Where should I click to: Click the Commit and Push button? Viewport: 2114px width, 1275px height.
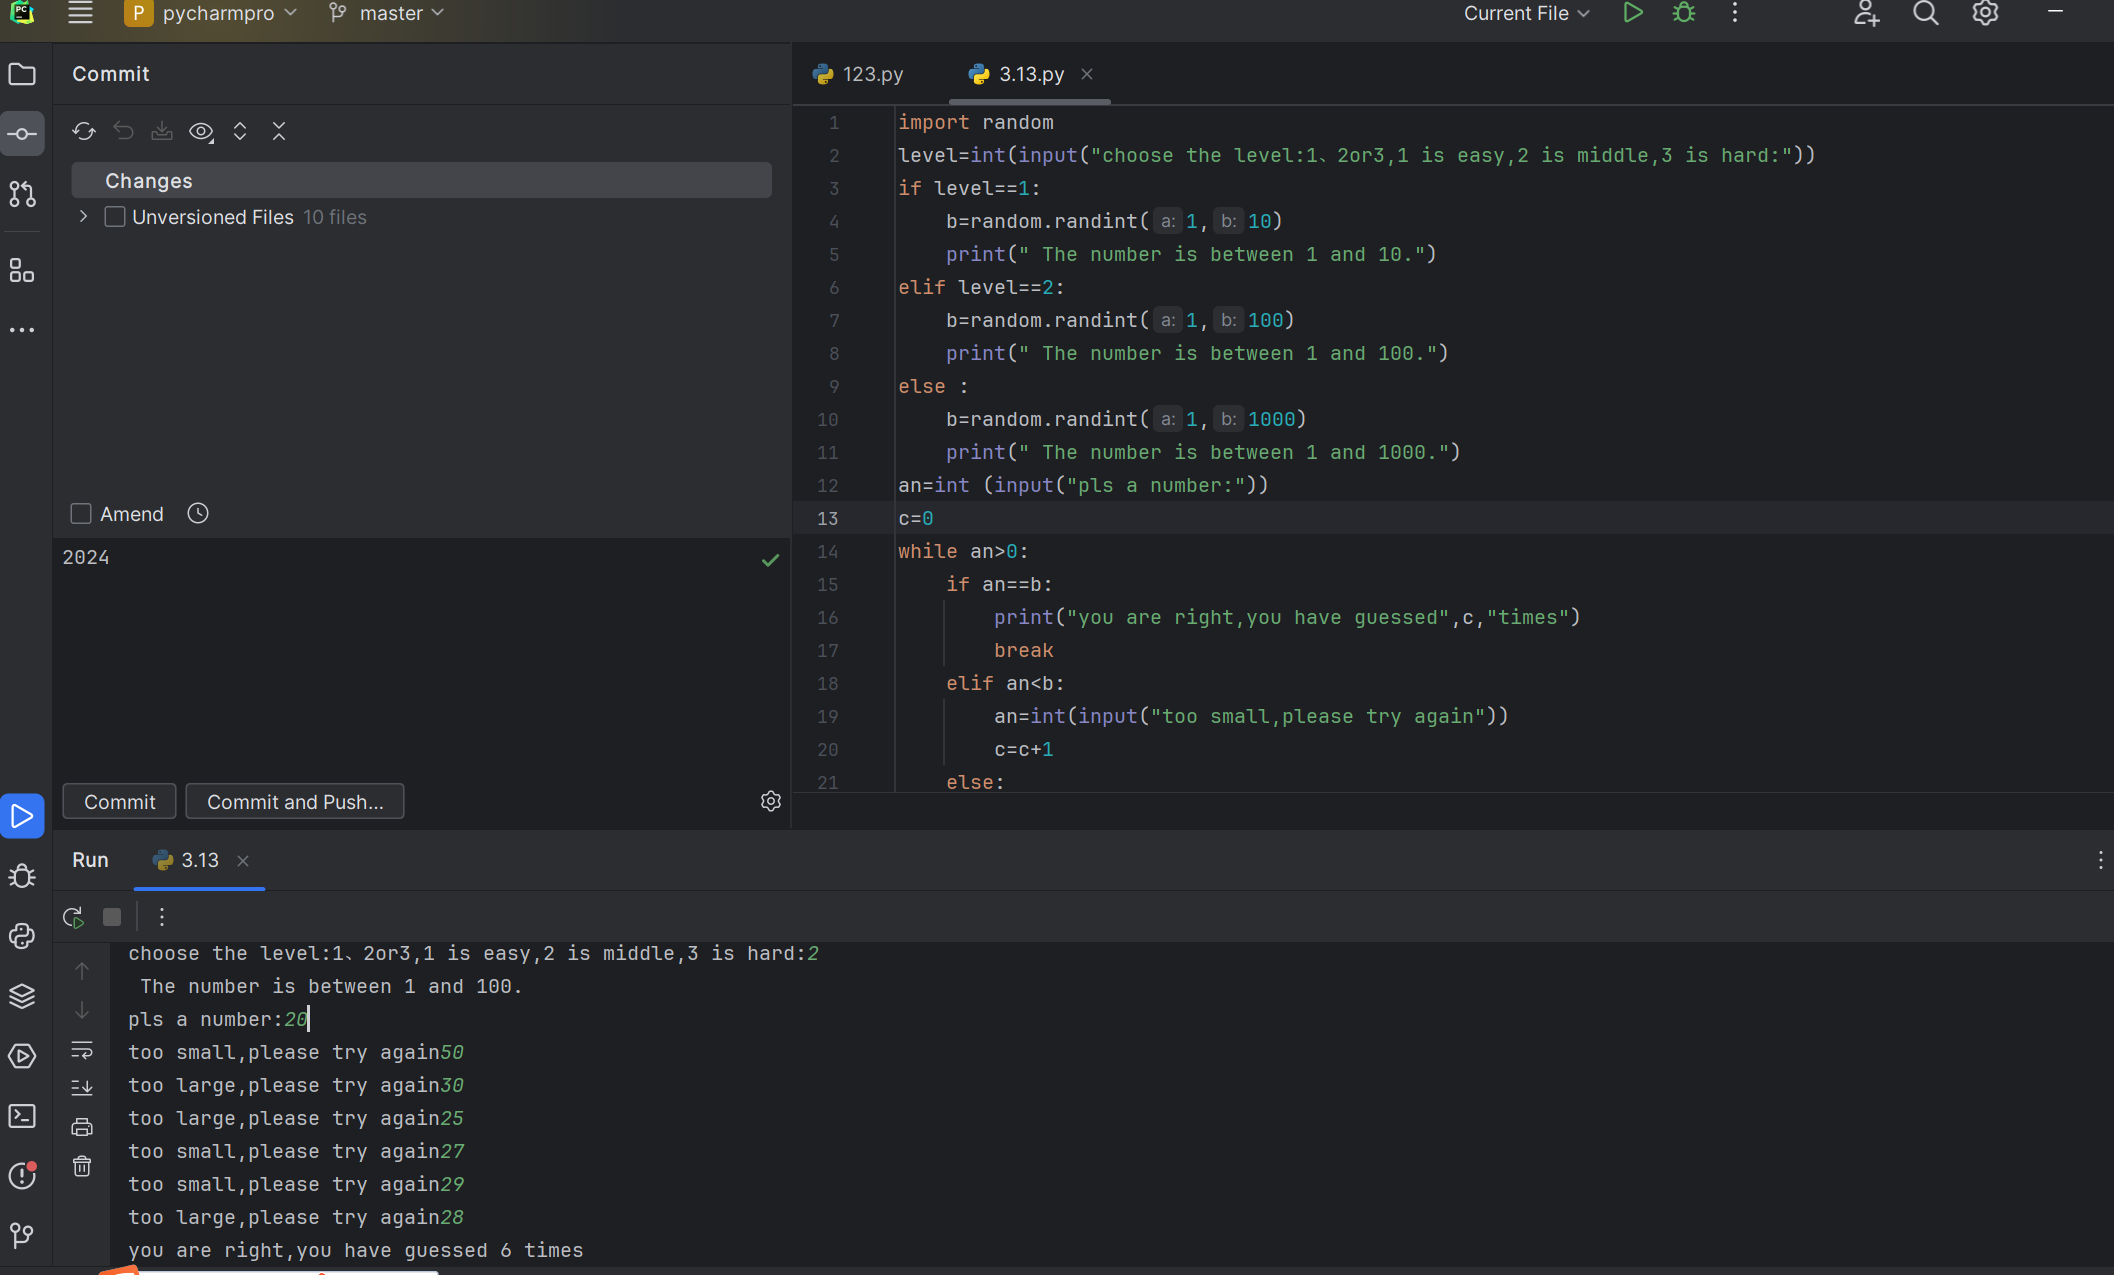point(295,802)
